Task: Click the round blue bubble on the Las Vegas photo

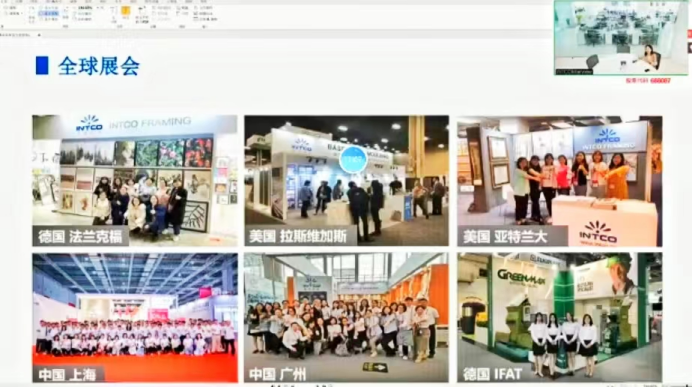Action: (x=353, y=159)
